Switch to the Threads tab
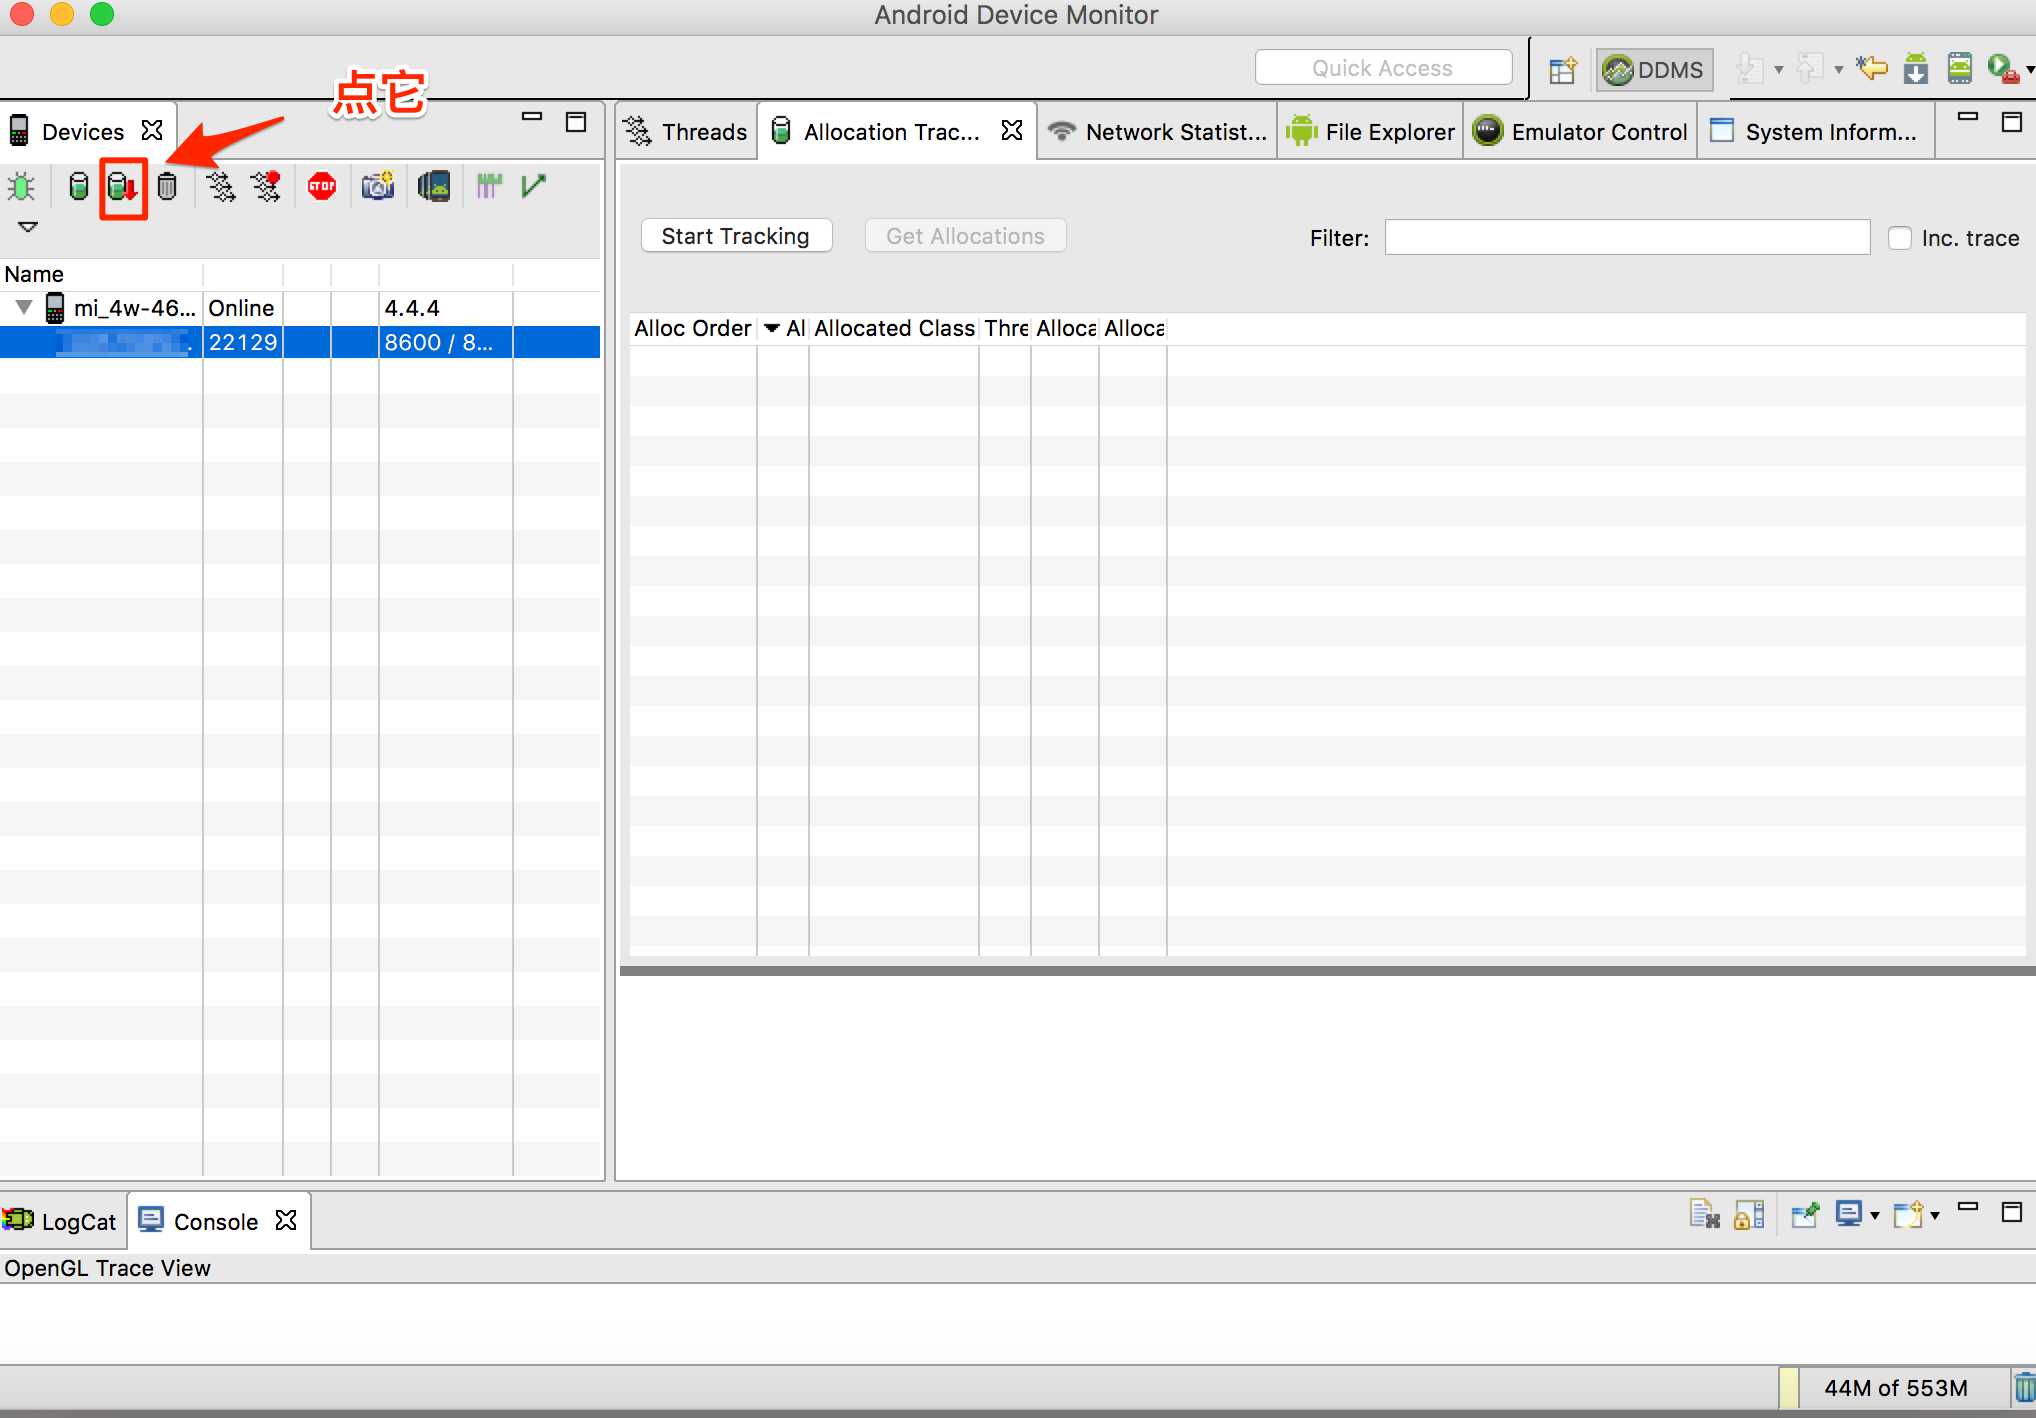This screenshot has height=1418, width=2036. pyautogui.click(x=686, y=131)
